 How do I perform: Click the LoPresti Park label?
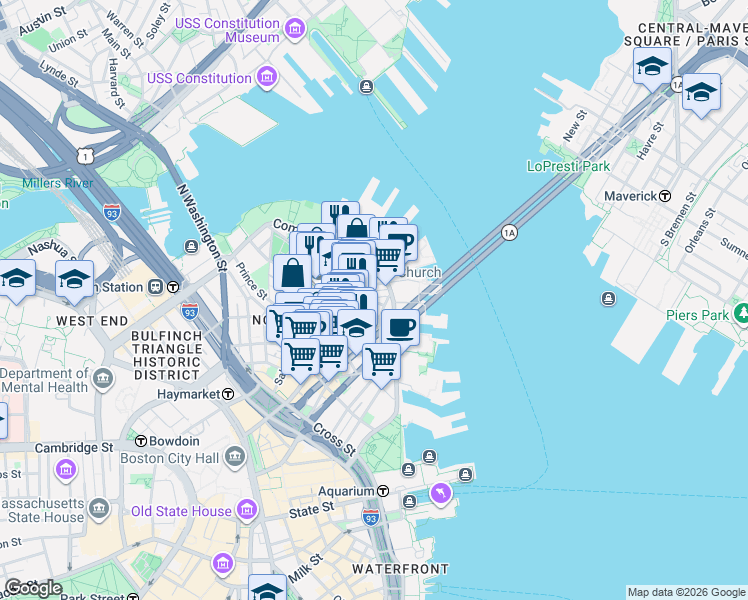pyautogui.click(x=568, y=166)
